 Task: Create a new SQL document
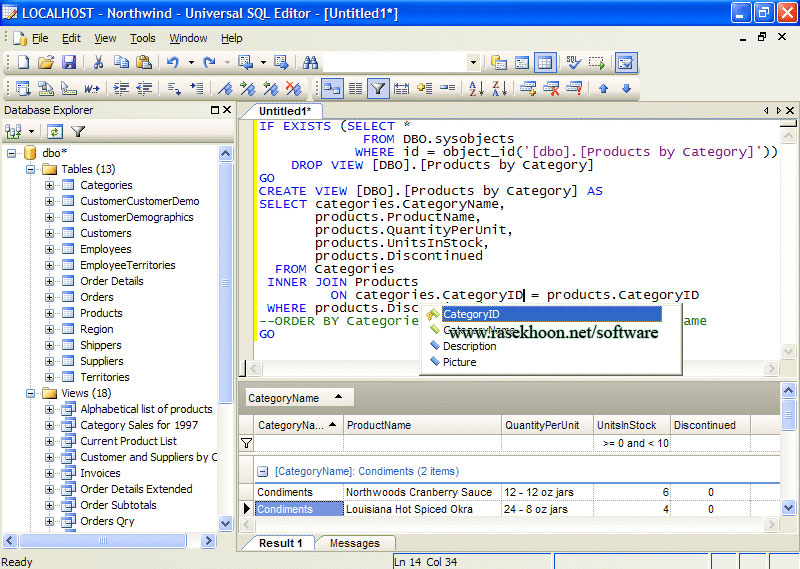(x=23, y=62)
